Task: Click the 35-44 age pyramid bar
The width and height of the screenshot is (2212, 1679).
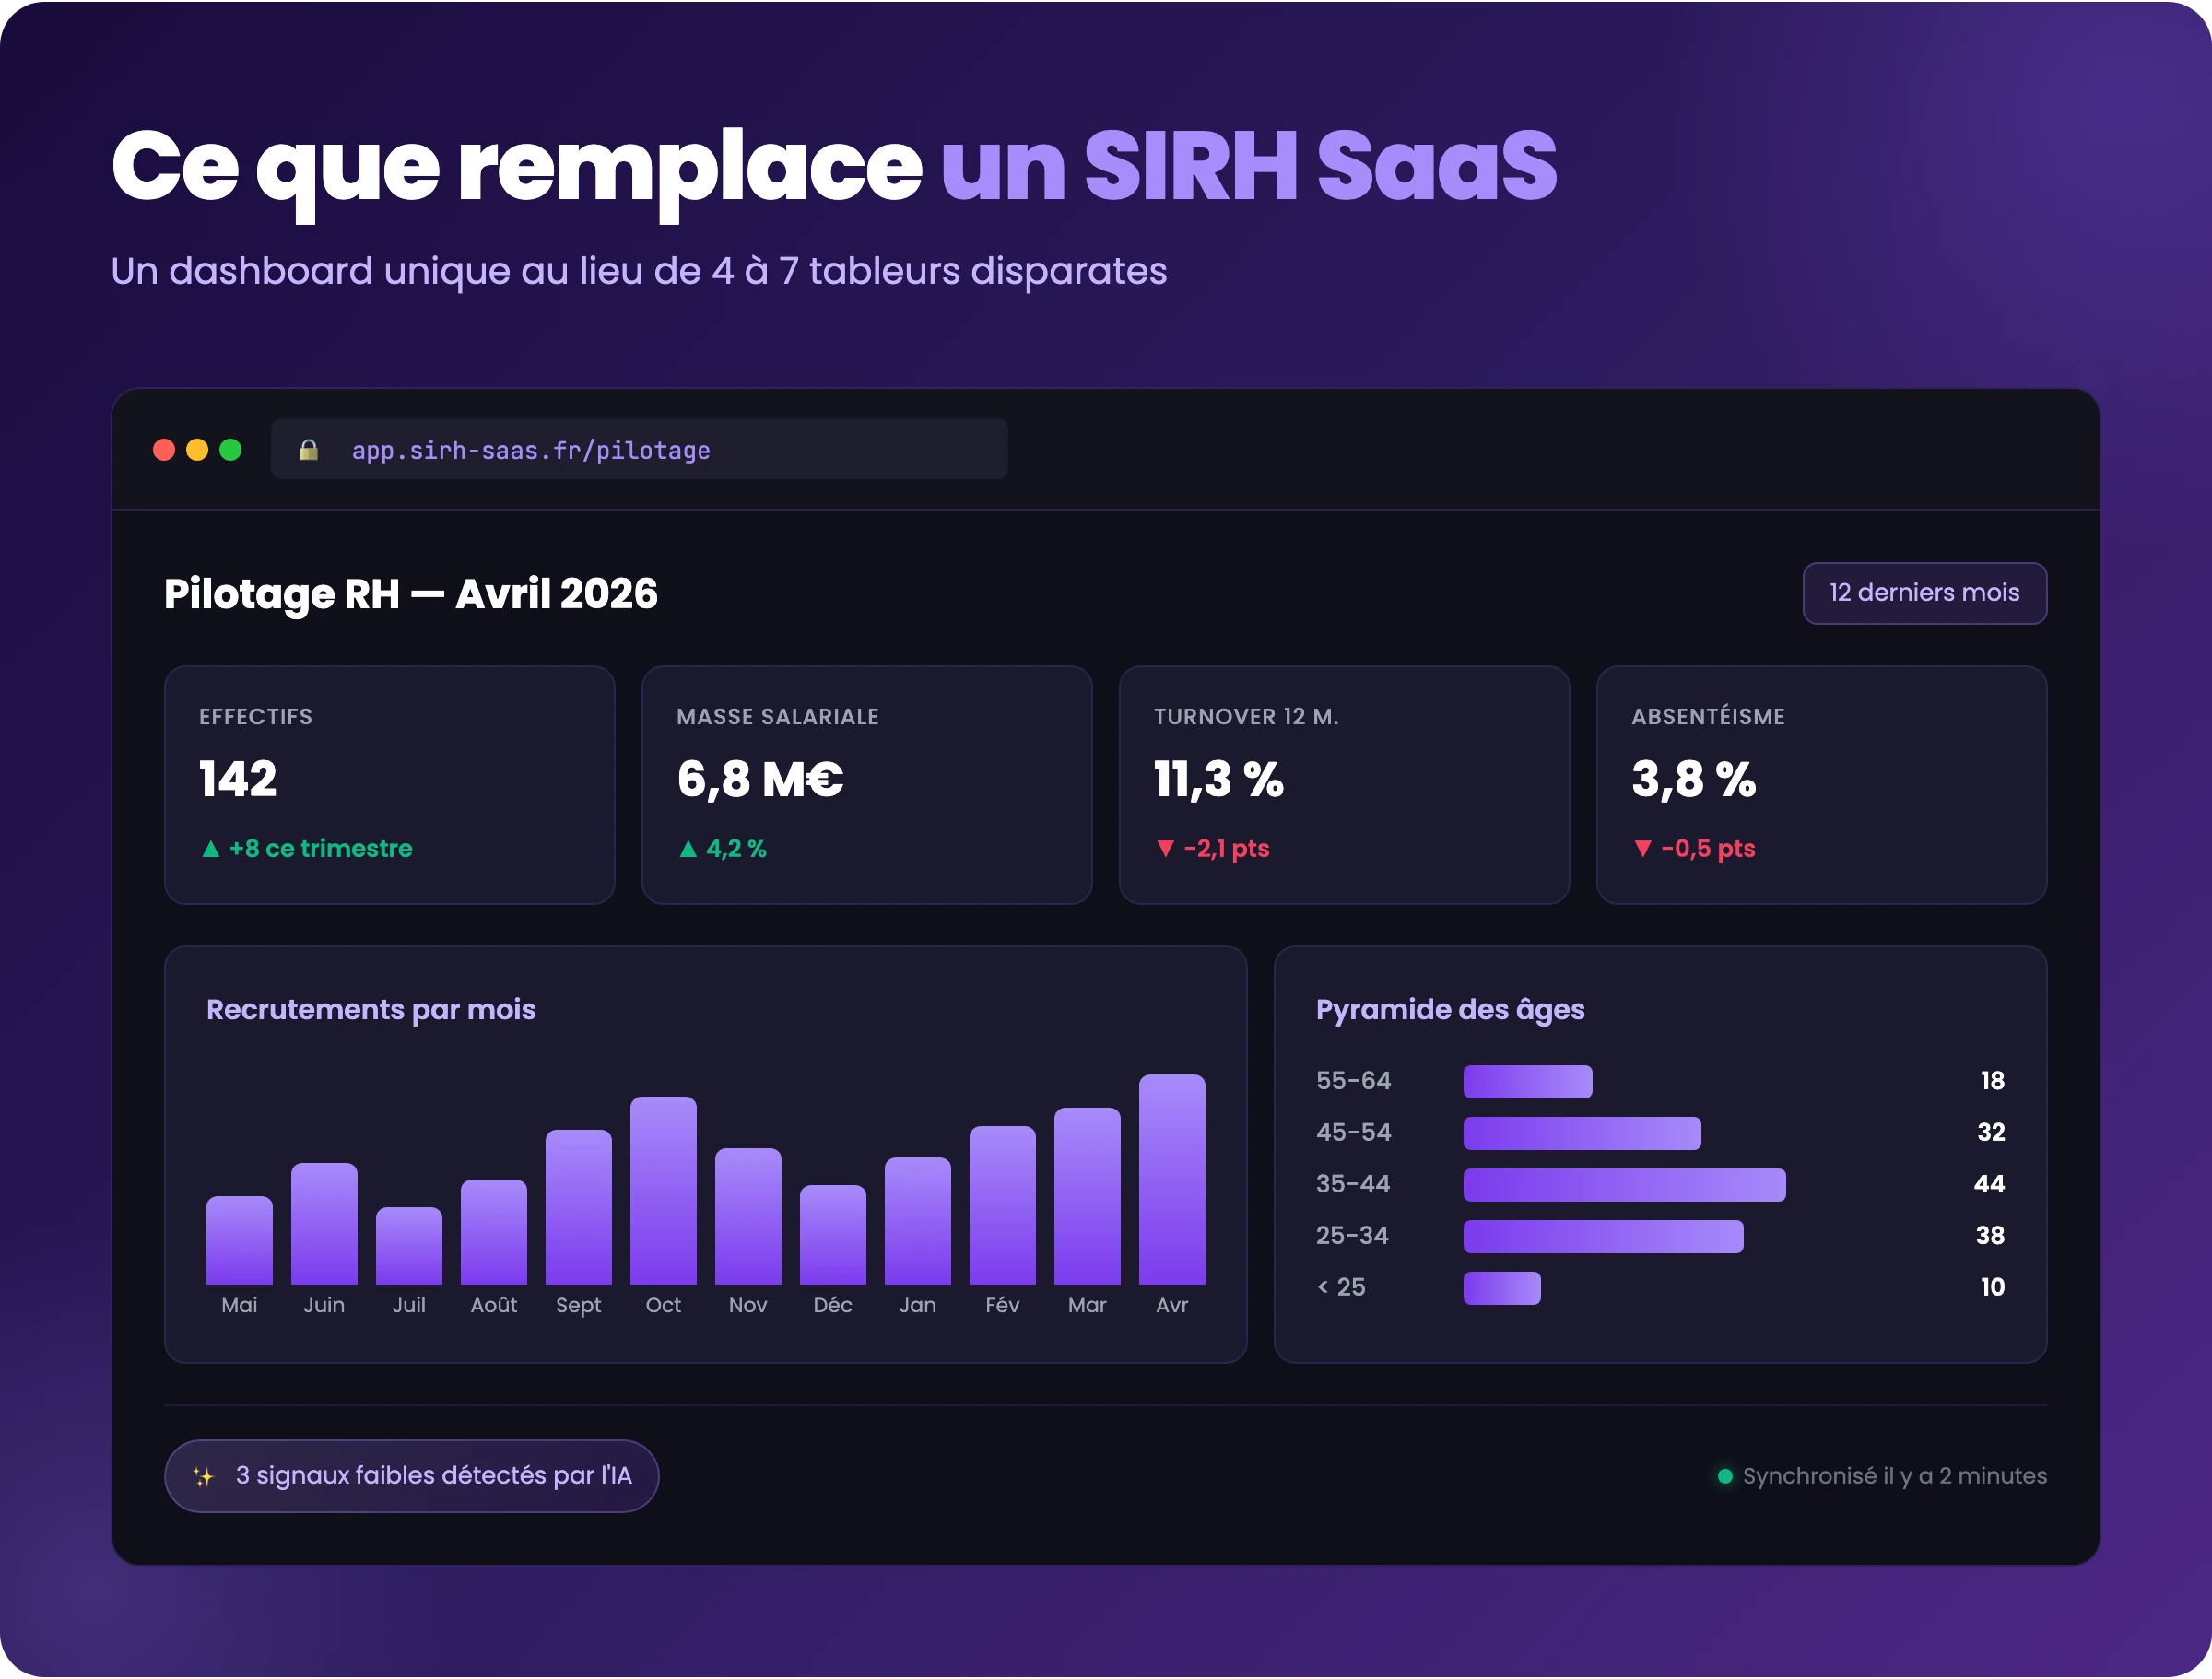Action: [x=1624, y=1185]
